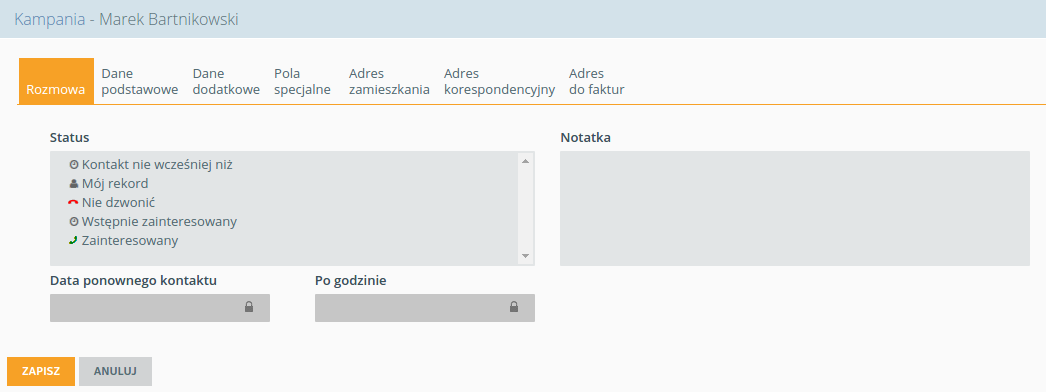Click the Data ponownego kontaktu field
This screenshot has width=1046, height=392.
(x=160, y=308)
